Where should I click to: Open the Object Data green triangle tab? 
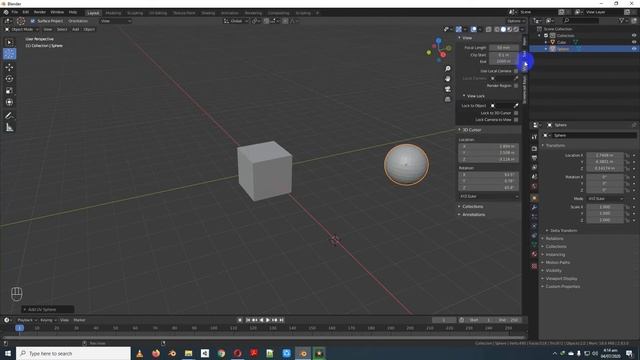click(x=534, y=244)
